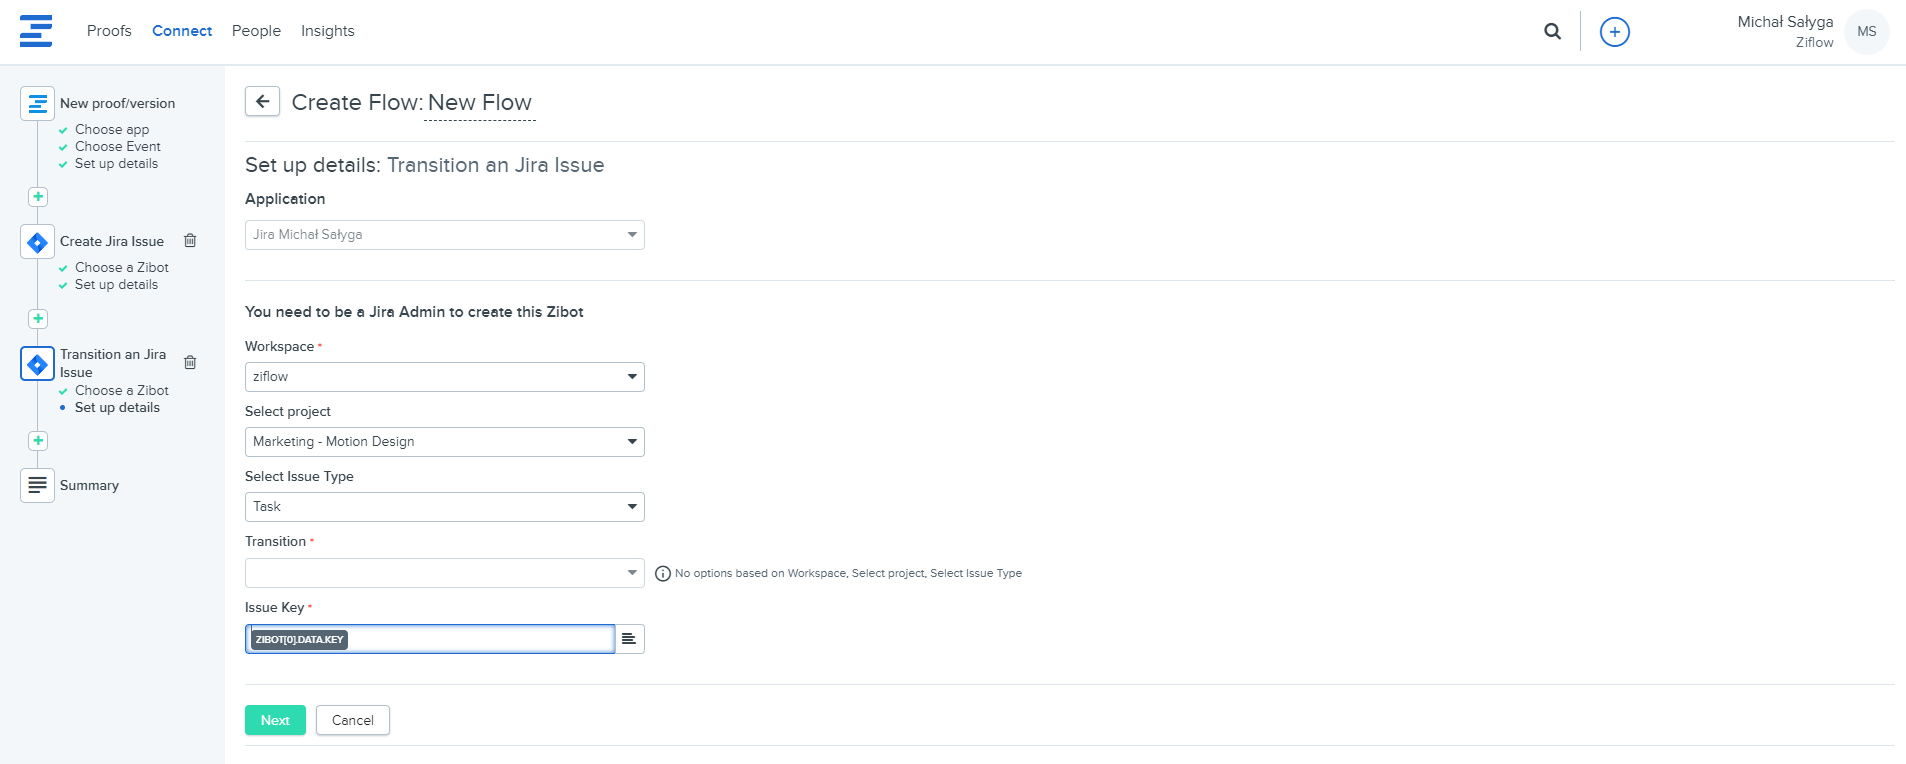
Task: Delete the Transition an Jira Issue step
Action: point(190,363)
